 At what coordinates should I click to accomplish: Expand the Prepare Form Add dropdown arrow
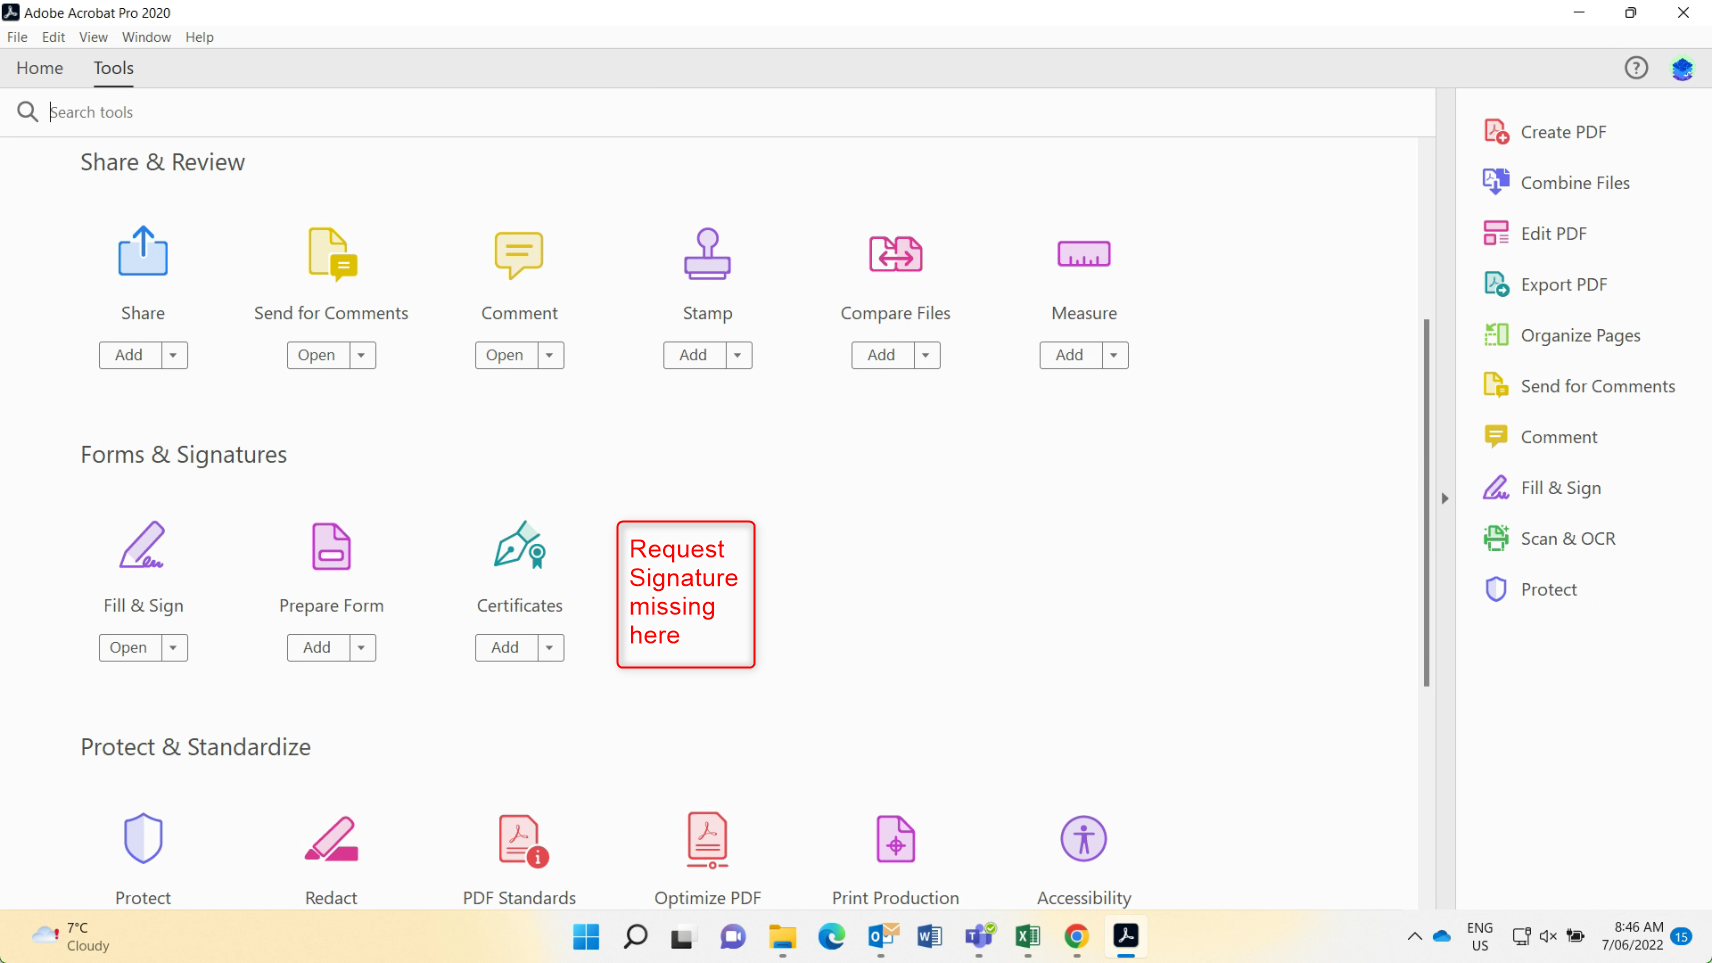362,648
